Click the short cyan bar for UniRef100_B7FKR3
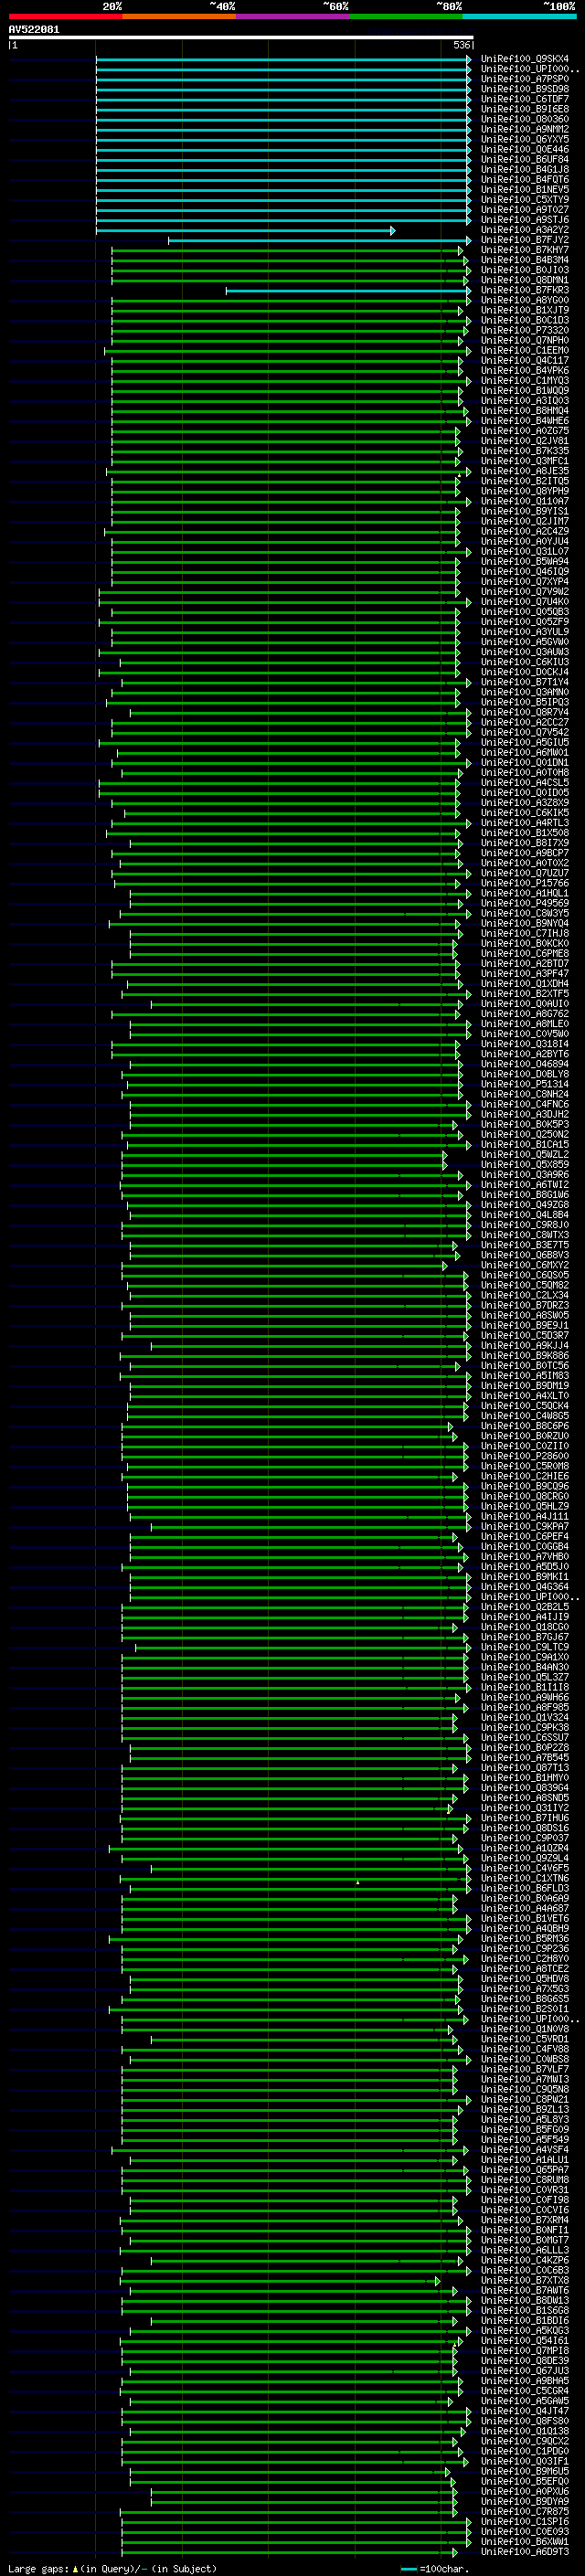This screenshot has height=2576, width=585. 347,291
